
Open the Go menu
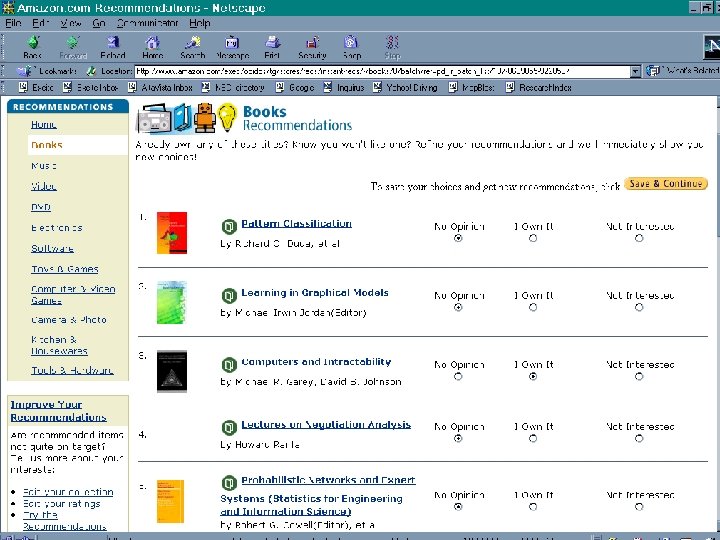(99, 23)
